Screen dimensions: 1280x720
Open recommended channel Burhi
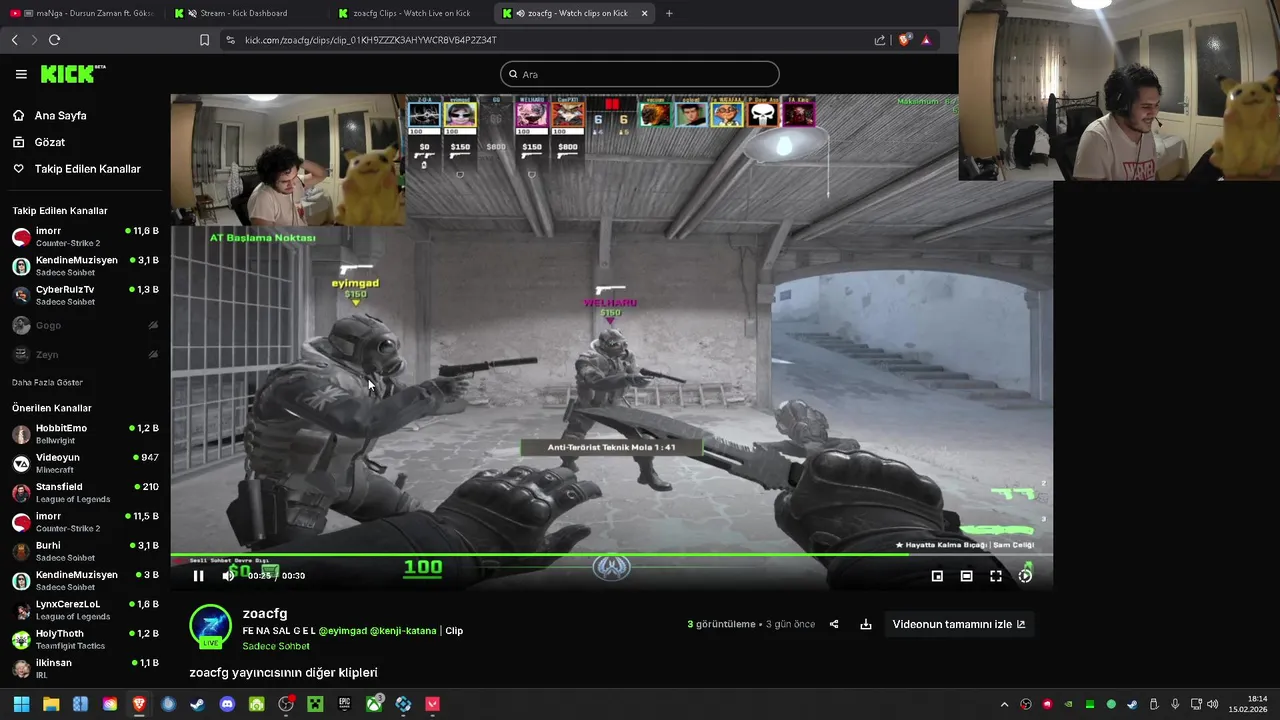click(85, 551)
